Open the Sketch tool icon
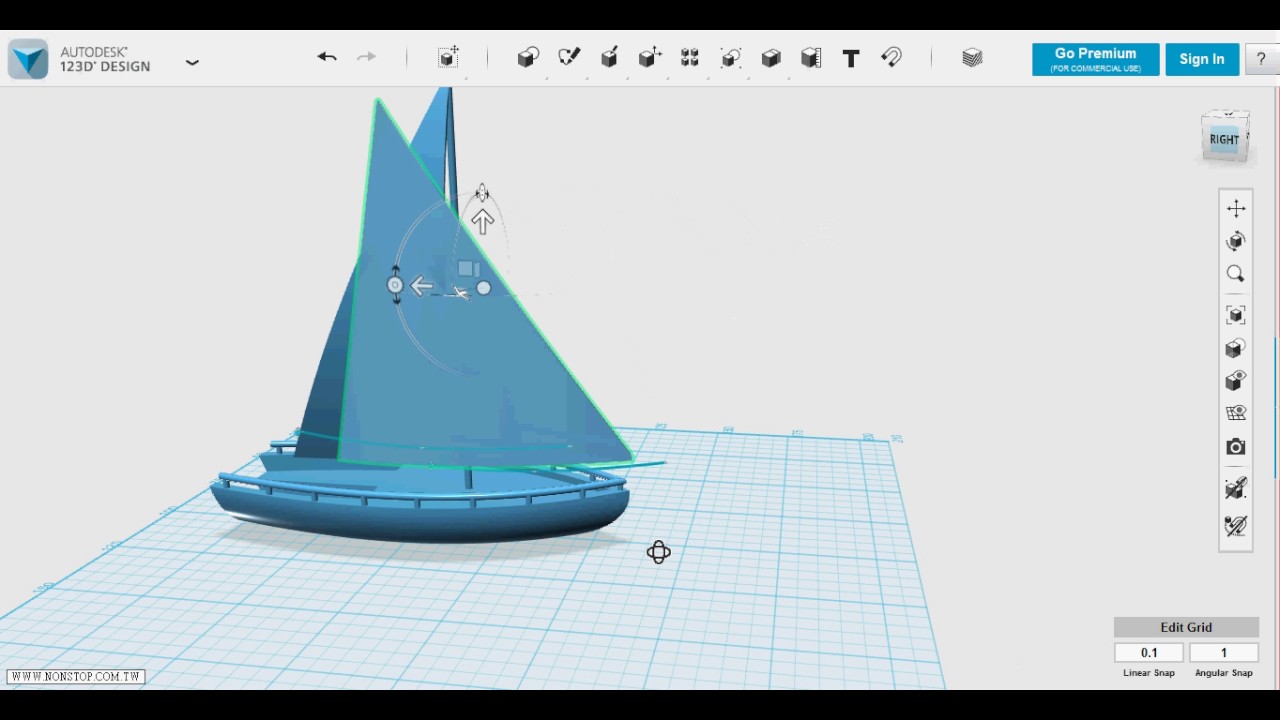 (x=569, y=58)
